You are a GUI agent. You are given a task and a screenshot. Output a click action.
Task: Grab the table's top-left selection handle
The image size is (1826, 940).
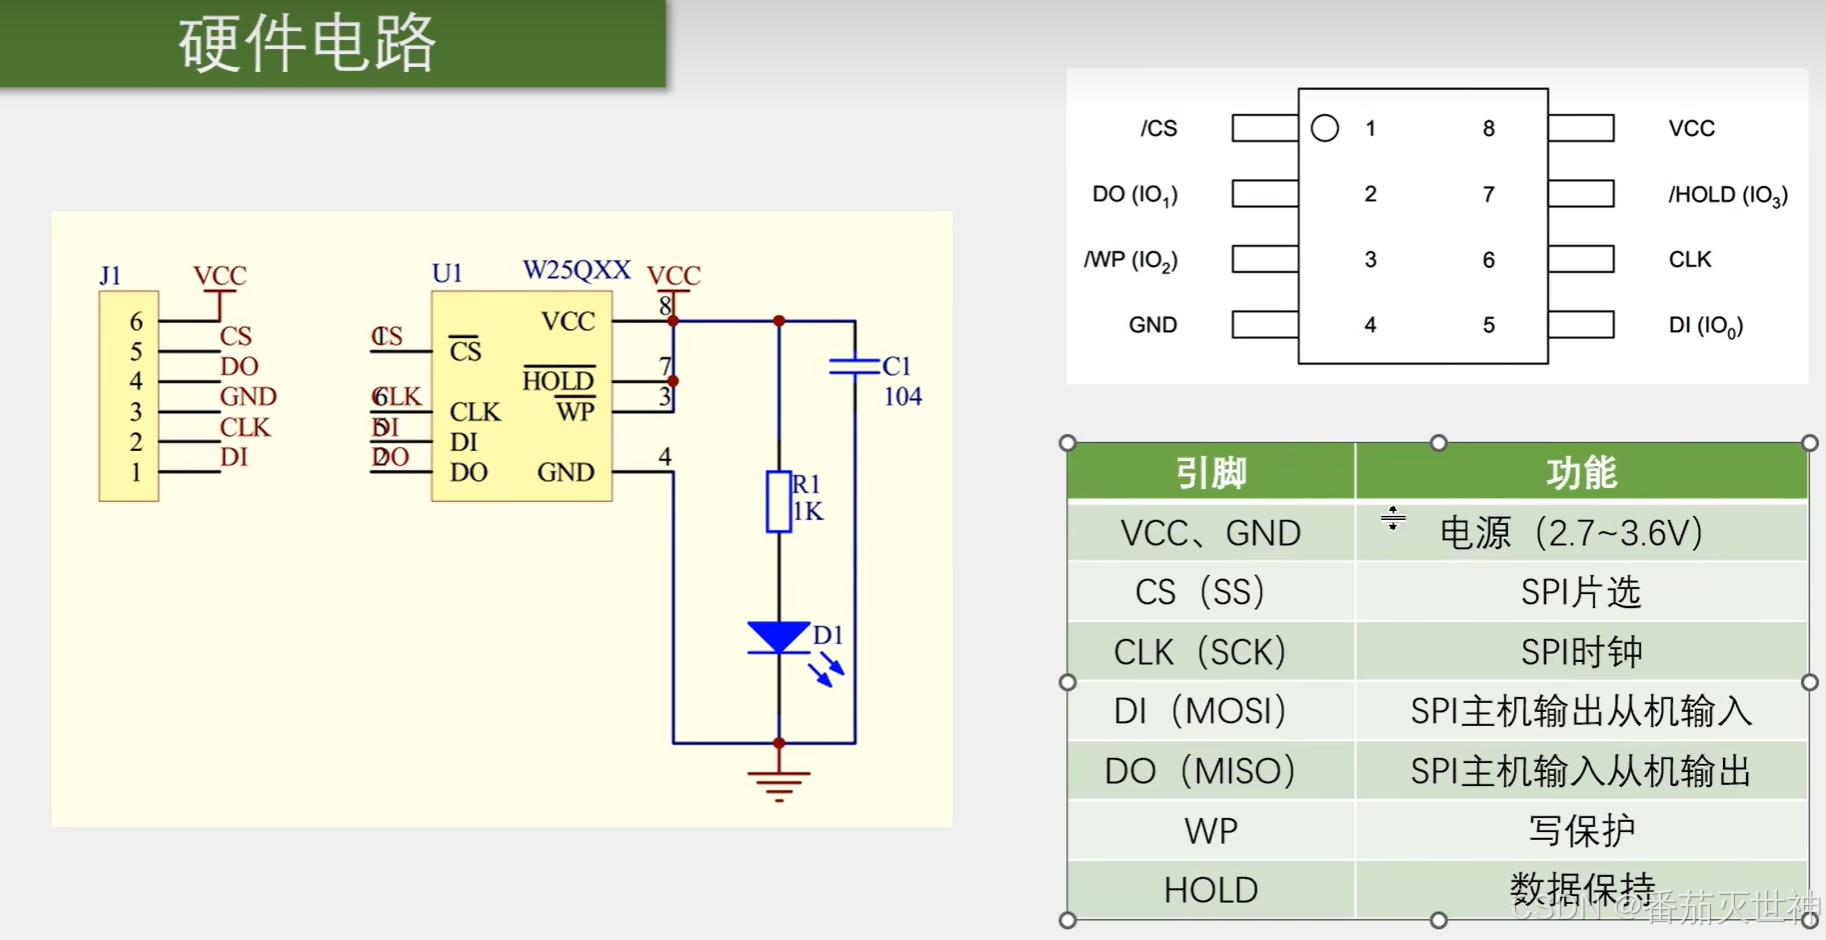click(x=1068, y=443)
